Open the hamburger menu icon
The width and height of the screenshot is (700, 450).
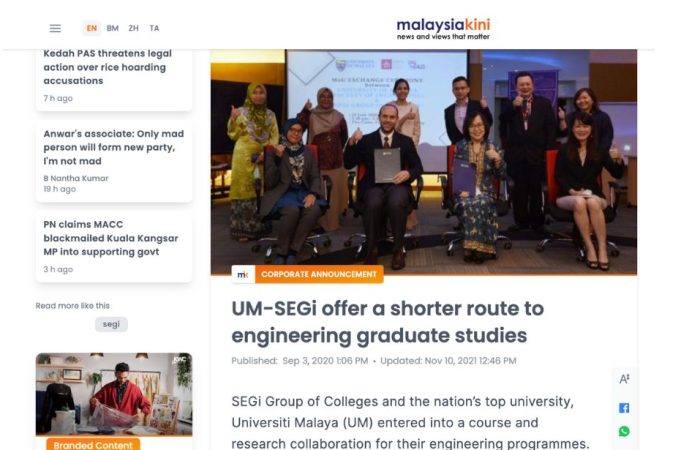click(x=55, y=28)
